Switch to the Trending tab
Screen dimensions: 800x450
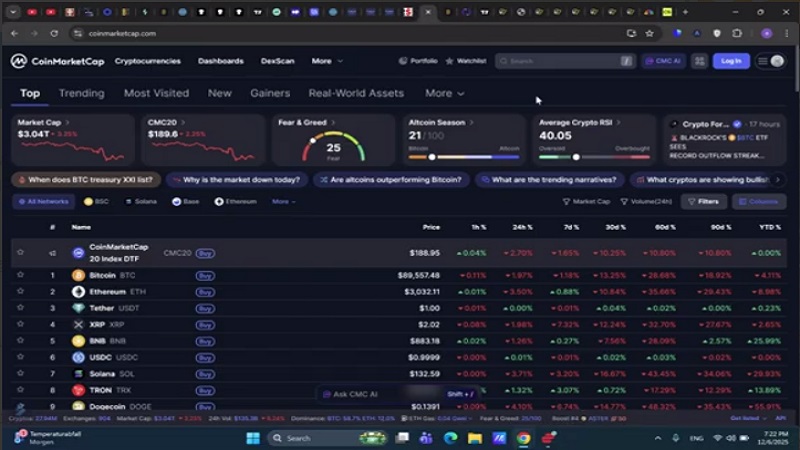[81, 93]
